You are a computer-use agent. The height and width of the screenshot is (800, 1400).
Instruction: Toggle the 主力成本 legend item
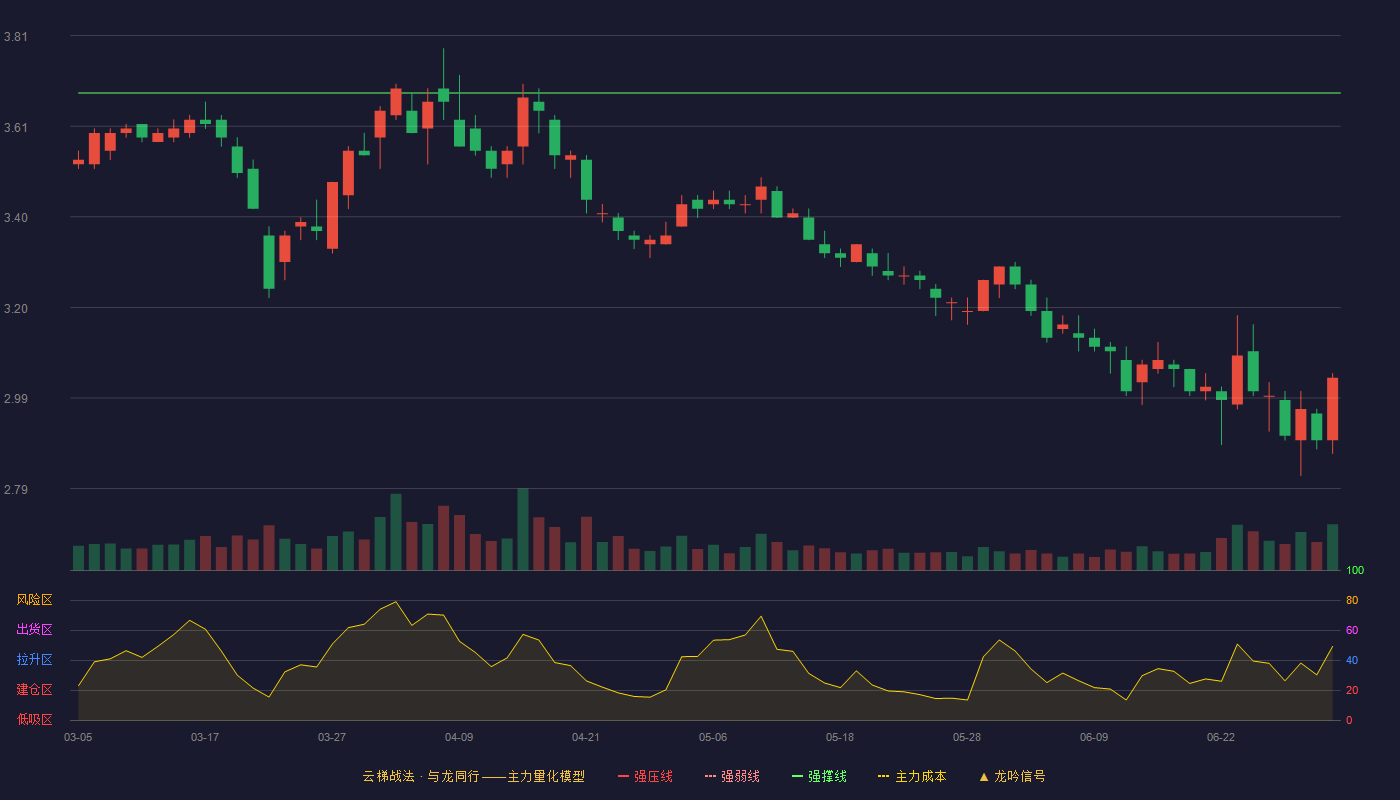click(912, 776)
